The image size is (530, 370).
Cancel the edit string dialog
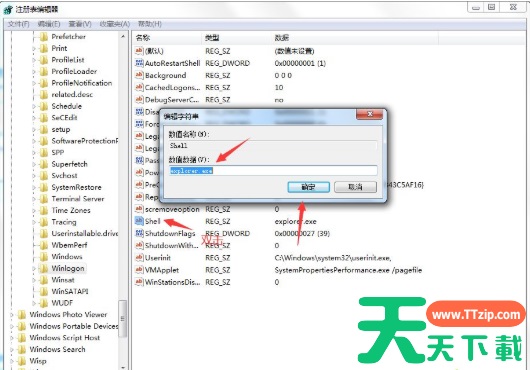pyautogui.click(x=355, y=187)
